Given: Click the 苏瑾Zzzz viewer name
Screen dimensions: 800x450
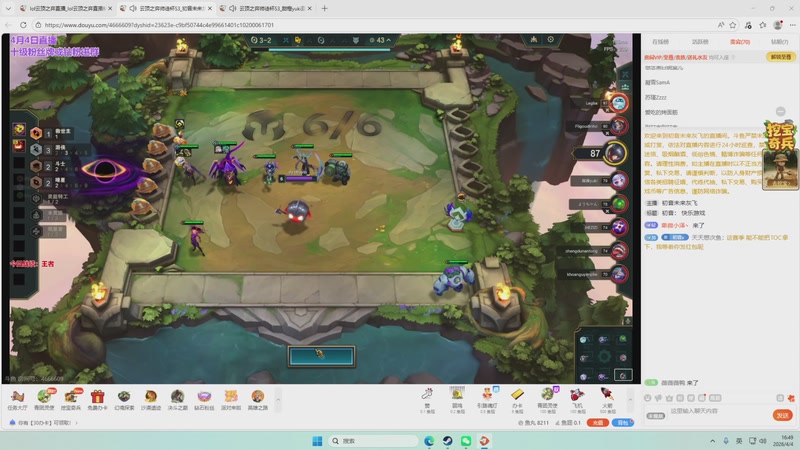Looking at the screenshot, I should (656, 97).
